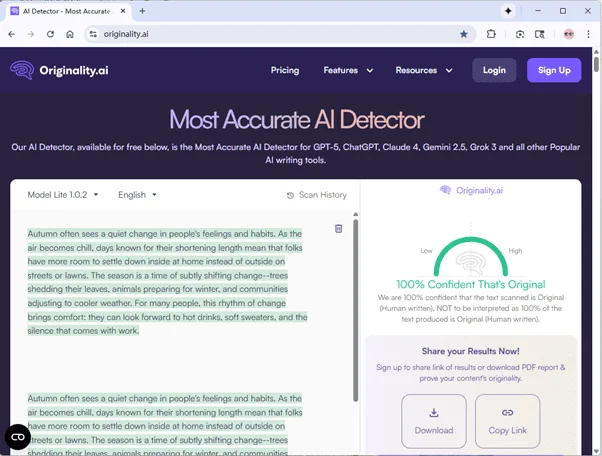Click the AI score gauge arc
The height and width of the screenshot is (456, 602).
(471, 256)
